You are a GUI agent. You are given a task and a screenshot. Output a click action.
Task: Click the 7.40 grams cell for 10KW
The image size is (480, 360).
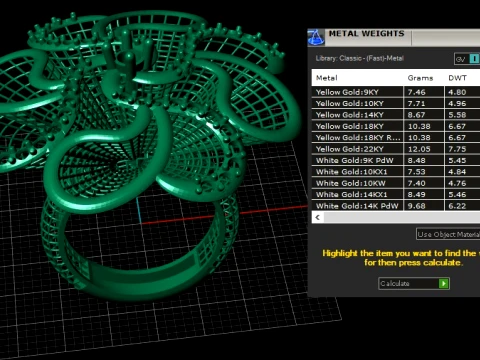(x=423, y=183)
